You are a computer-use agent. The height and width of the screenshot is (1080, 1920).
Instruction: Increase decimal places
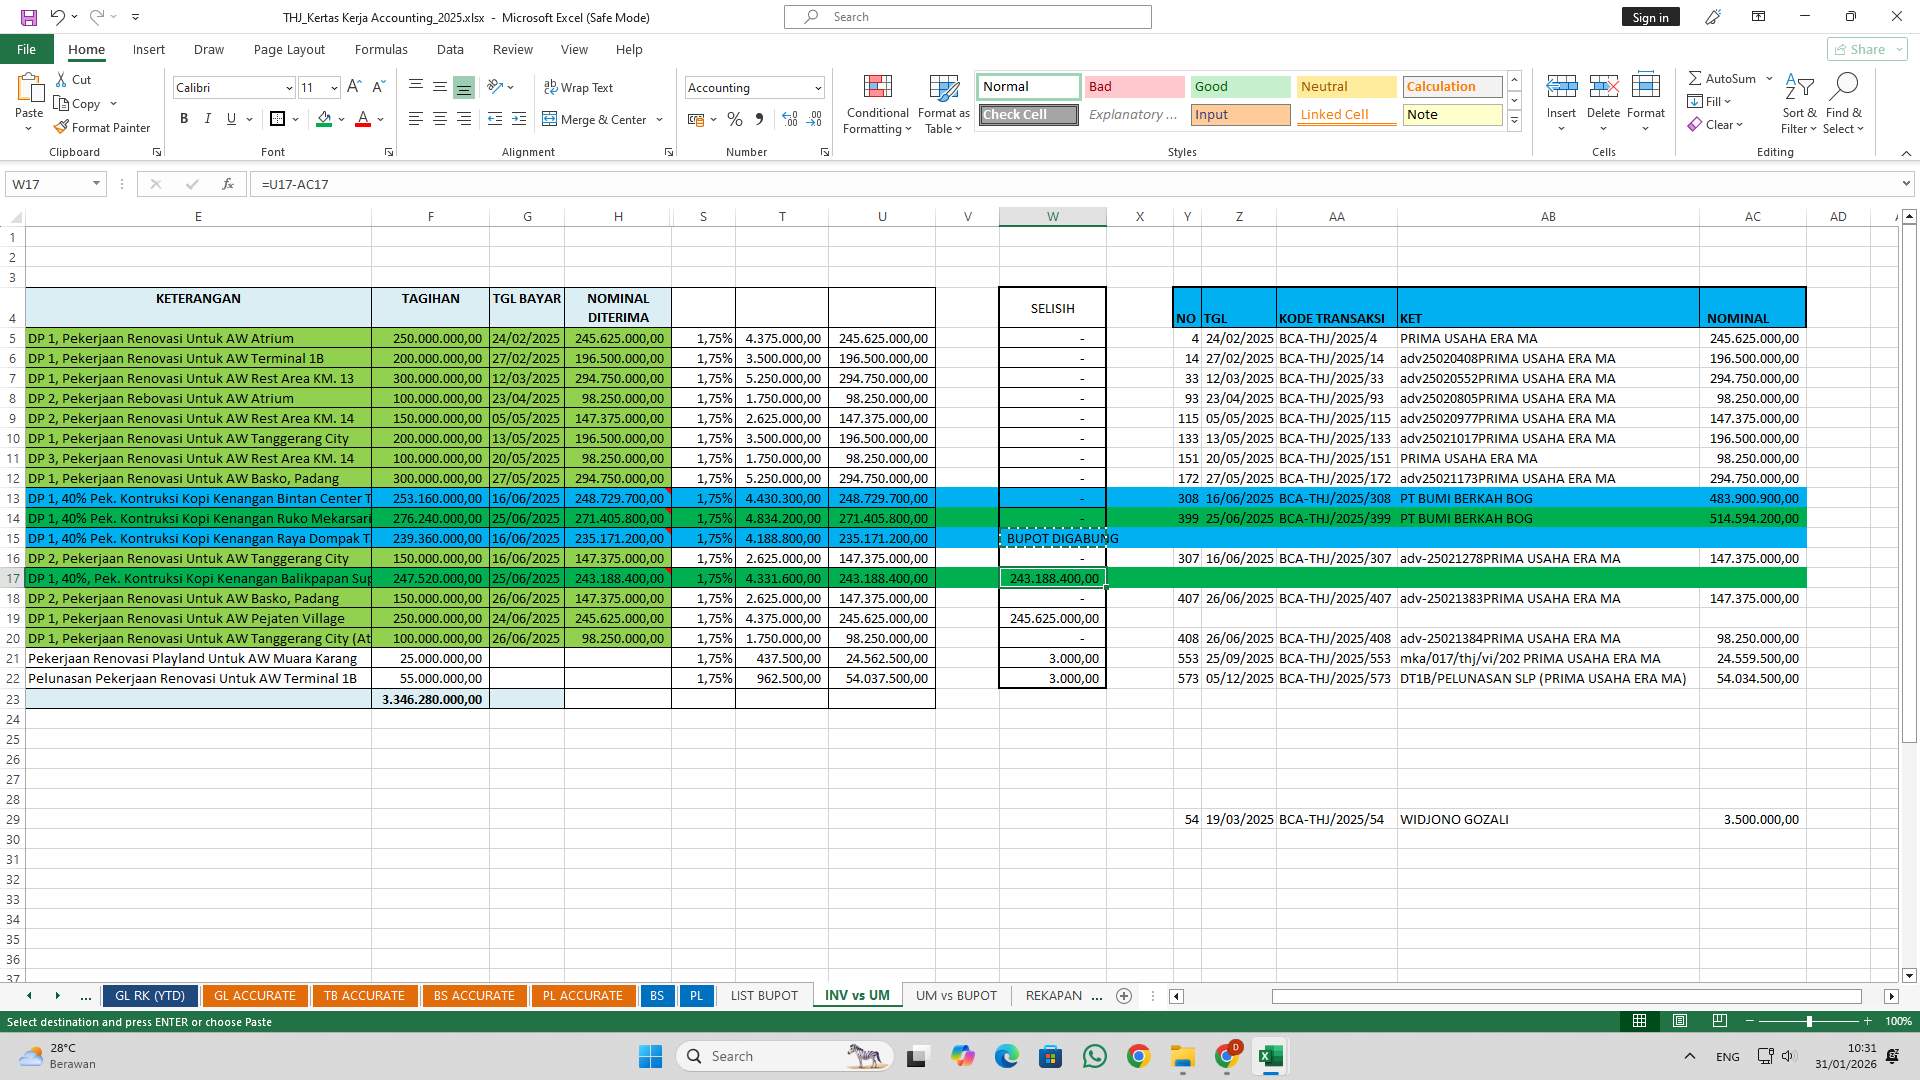789,119
